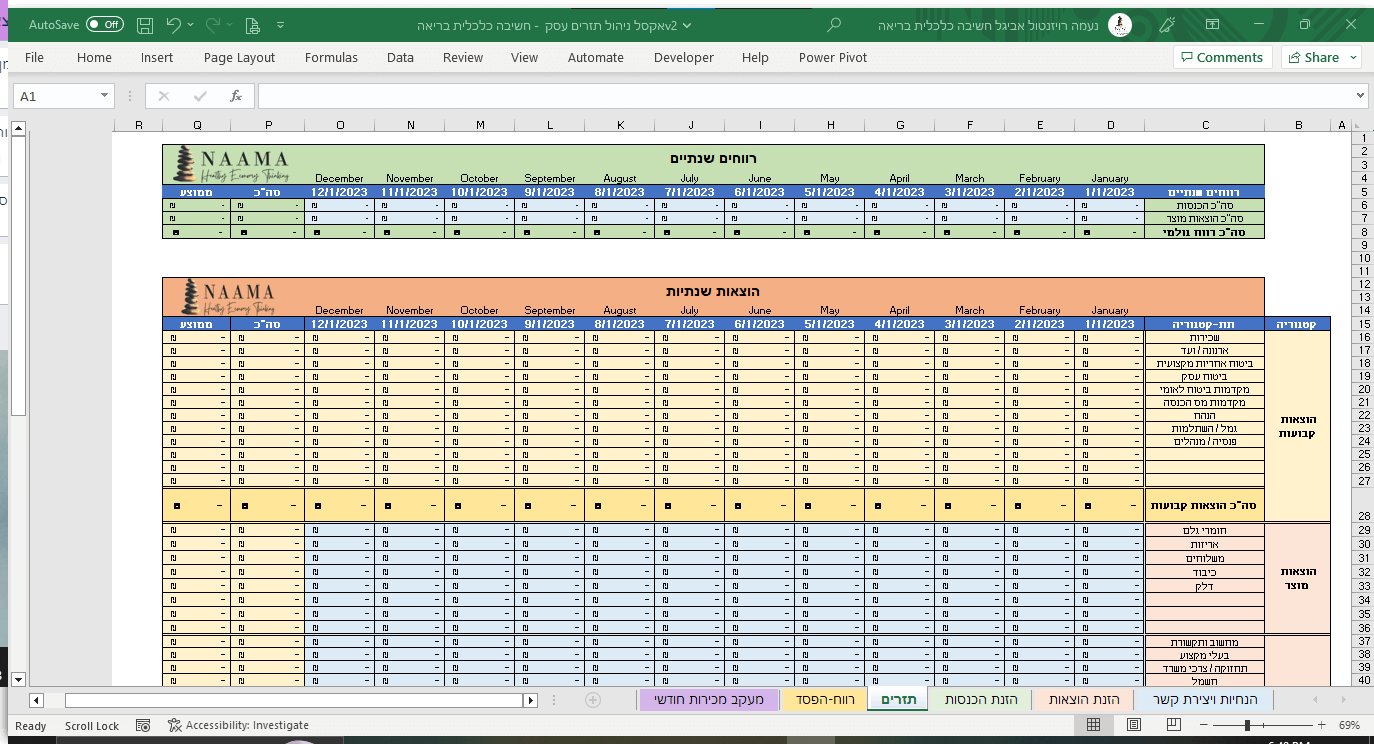Click the Comments button

point(1222,58)
